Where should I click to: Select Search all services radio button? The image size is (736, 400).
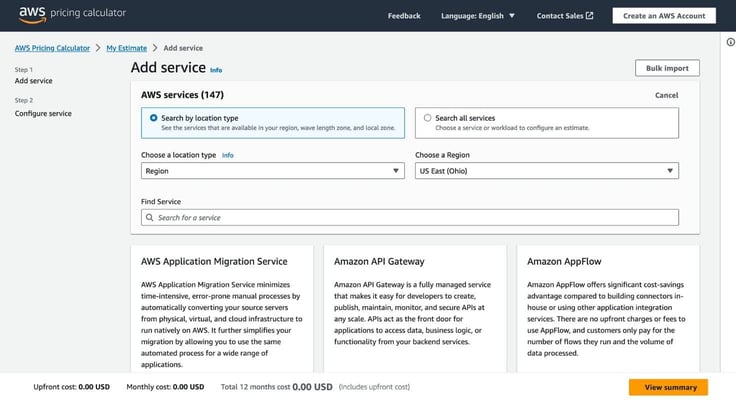427,118
